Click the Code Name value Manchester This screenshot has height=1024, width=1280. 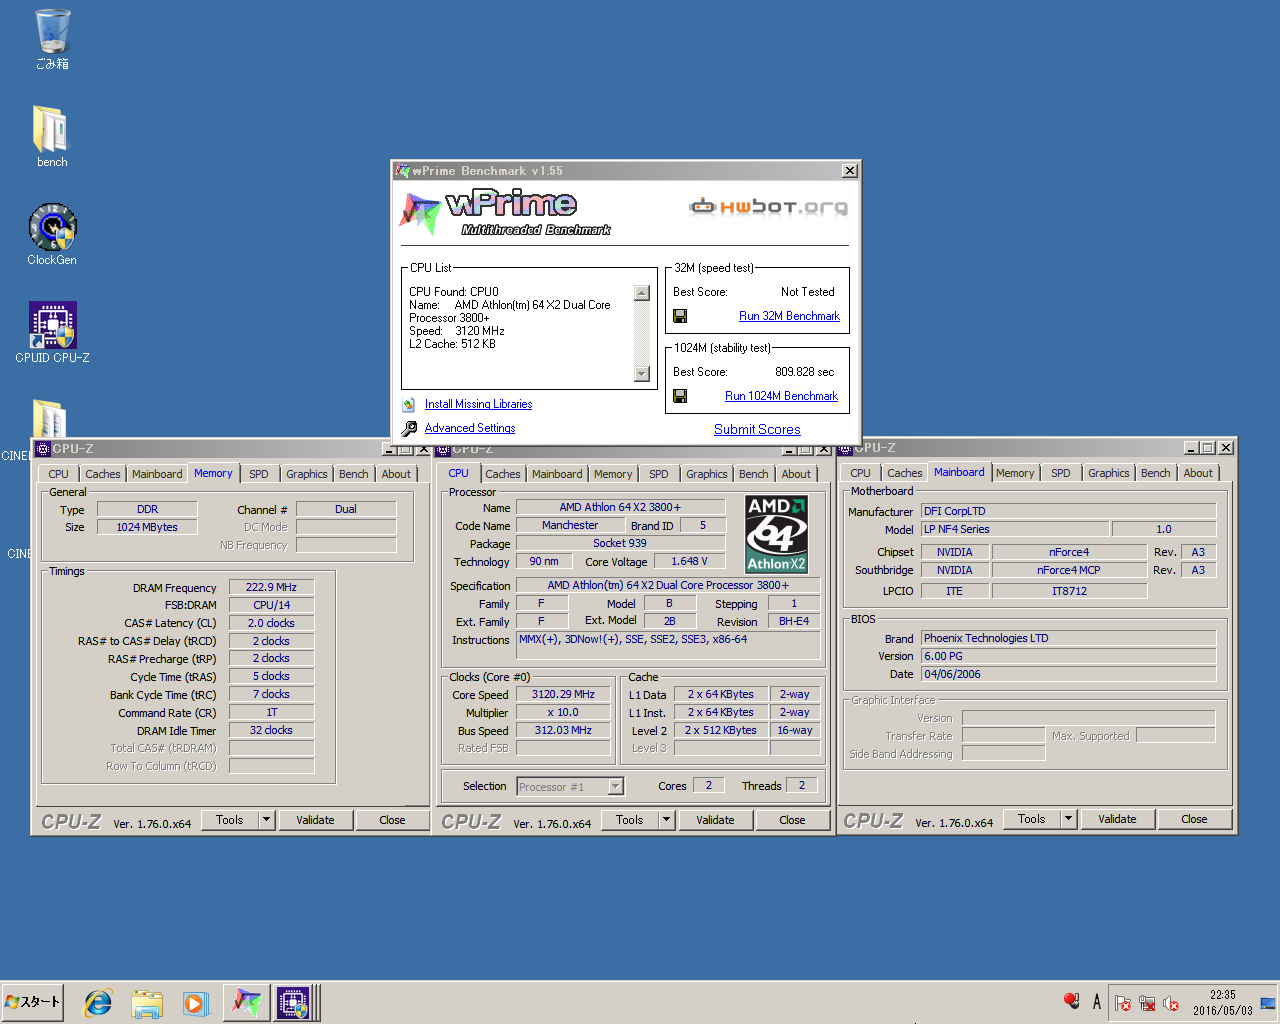pos(570,526)
